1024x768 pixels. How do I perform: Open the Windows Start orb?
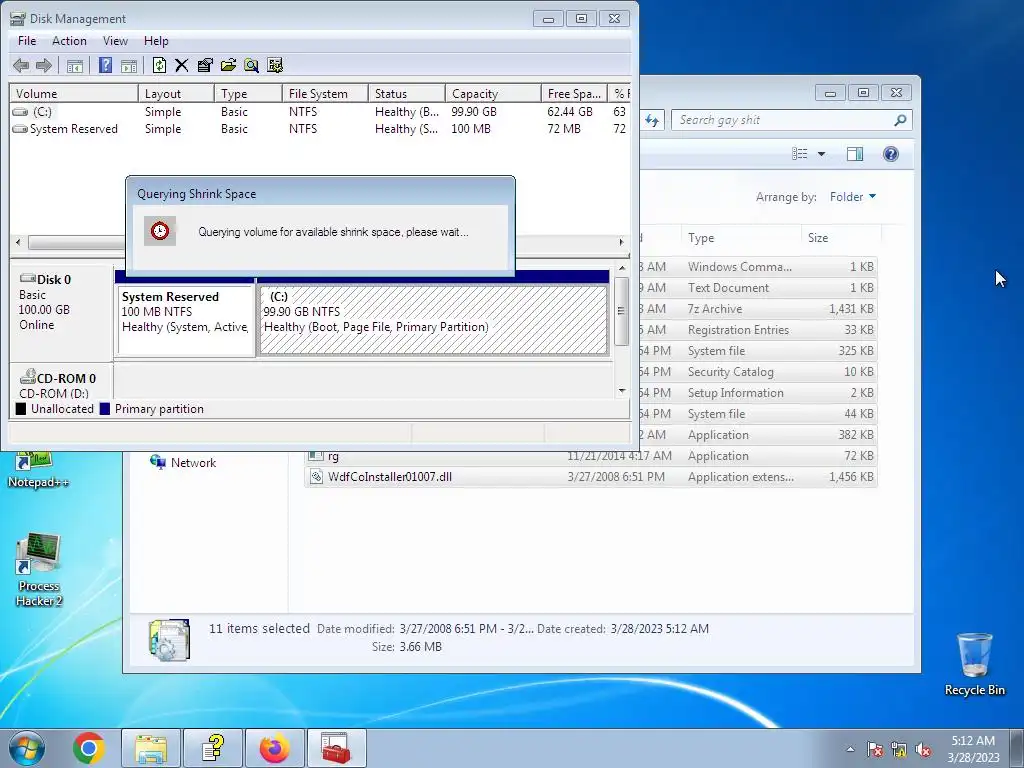(27, 748)
